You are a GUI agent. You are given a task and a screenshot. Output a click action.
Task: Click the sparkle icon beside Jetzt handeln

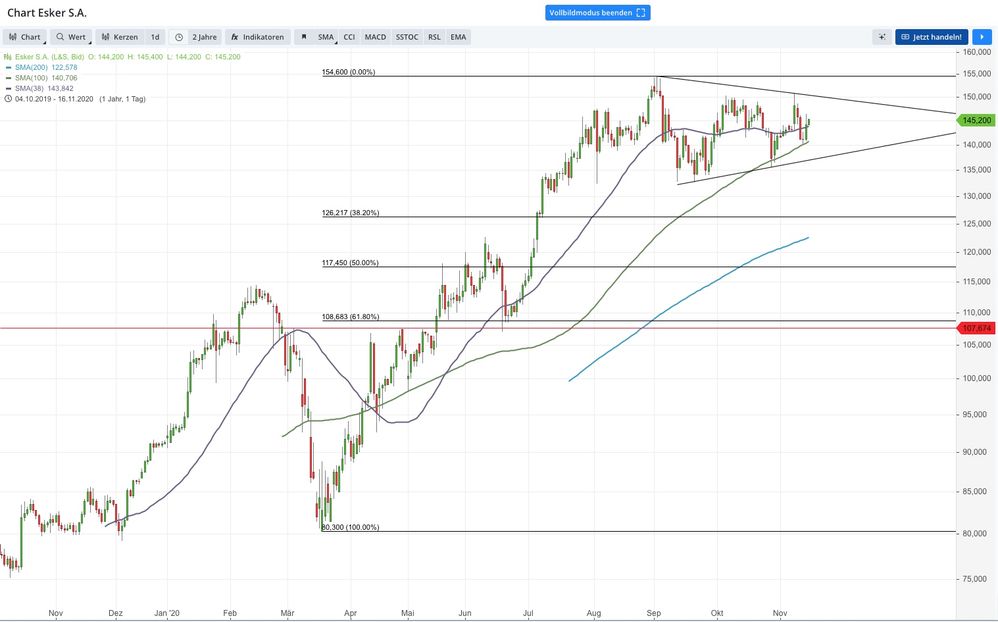pos(881,37)
